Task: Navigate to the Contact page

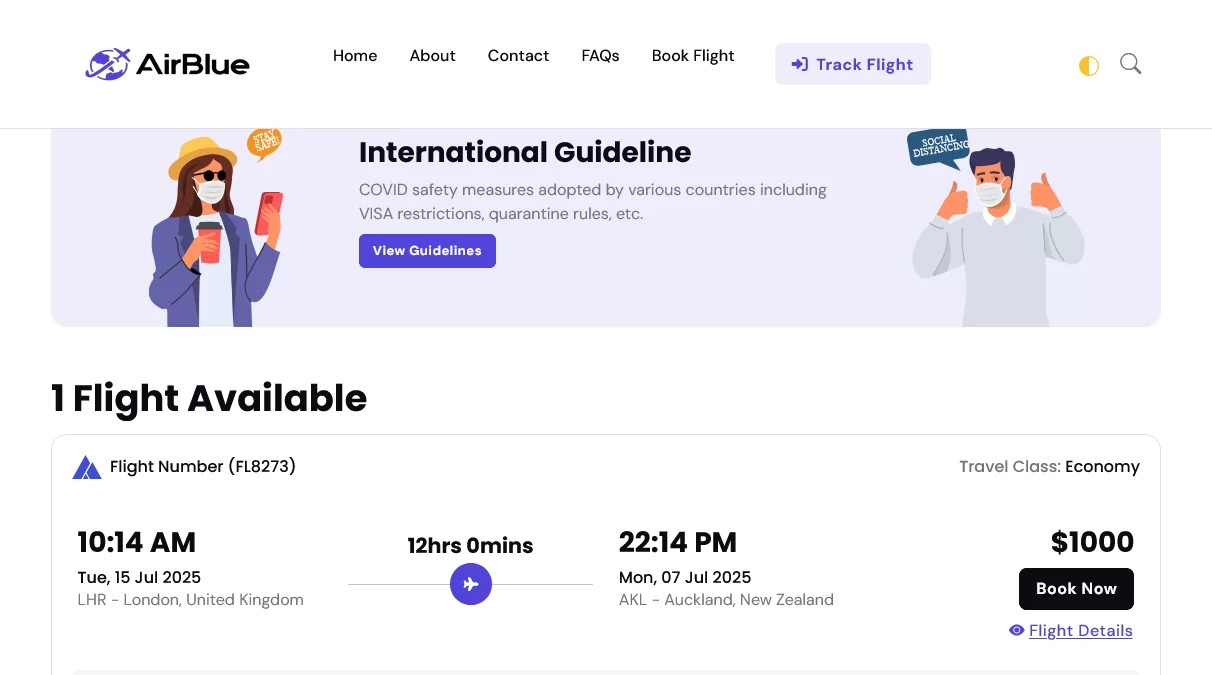Action: [x=518, y=56]
